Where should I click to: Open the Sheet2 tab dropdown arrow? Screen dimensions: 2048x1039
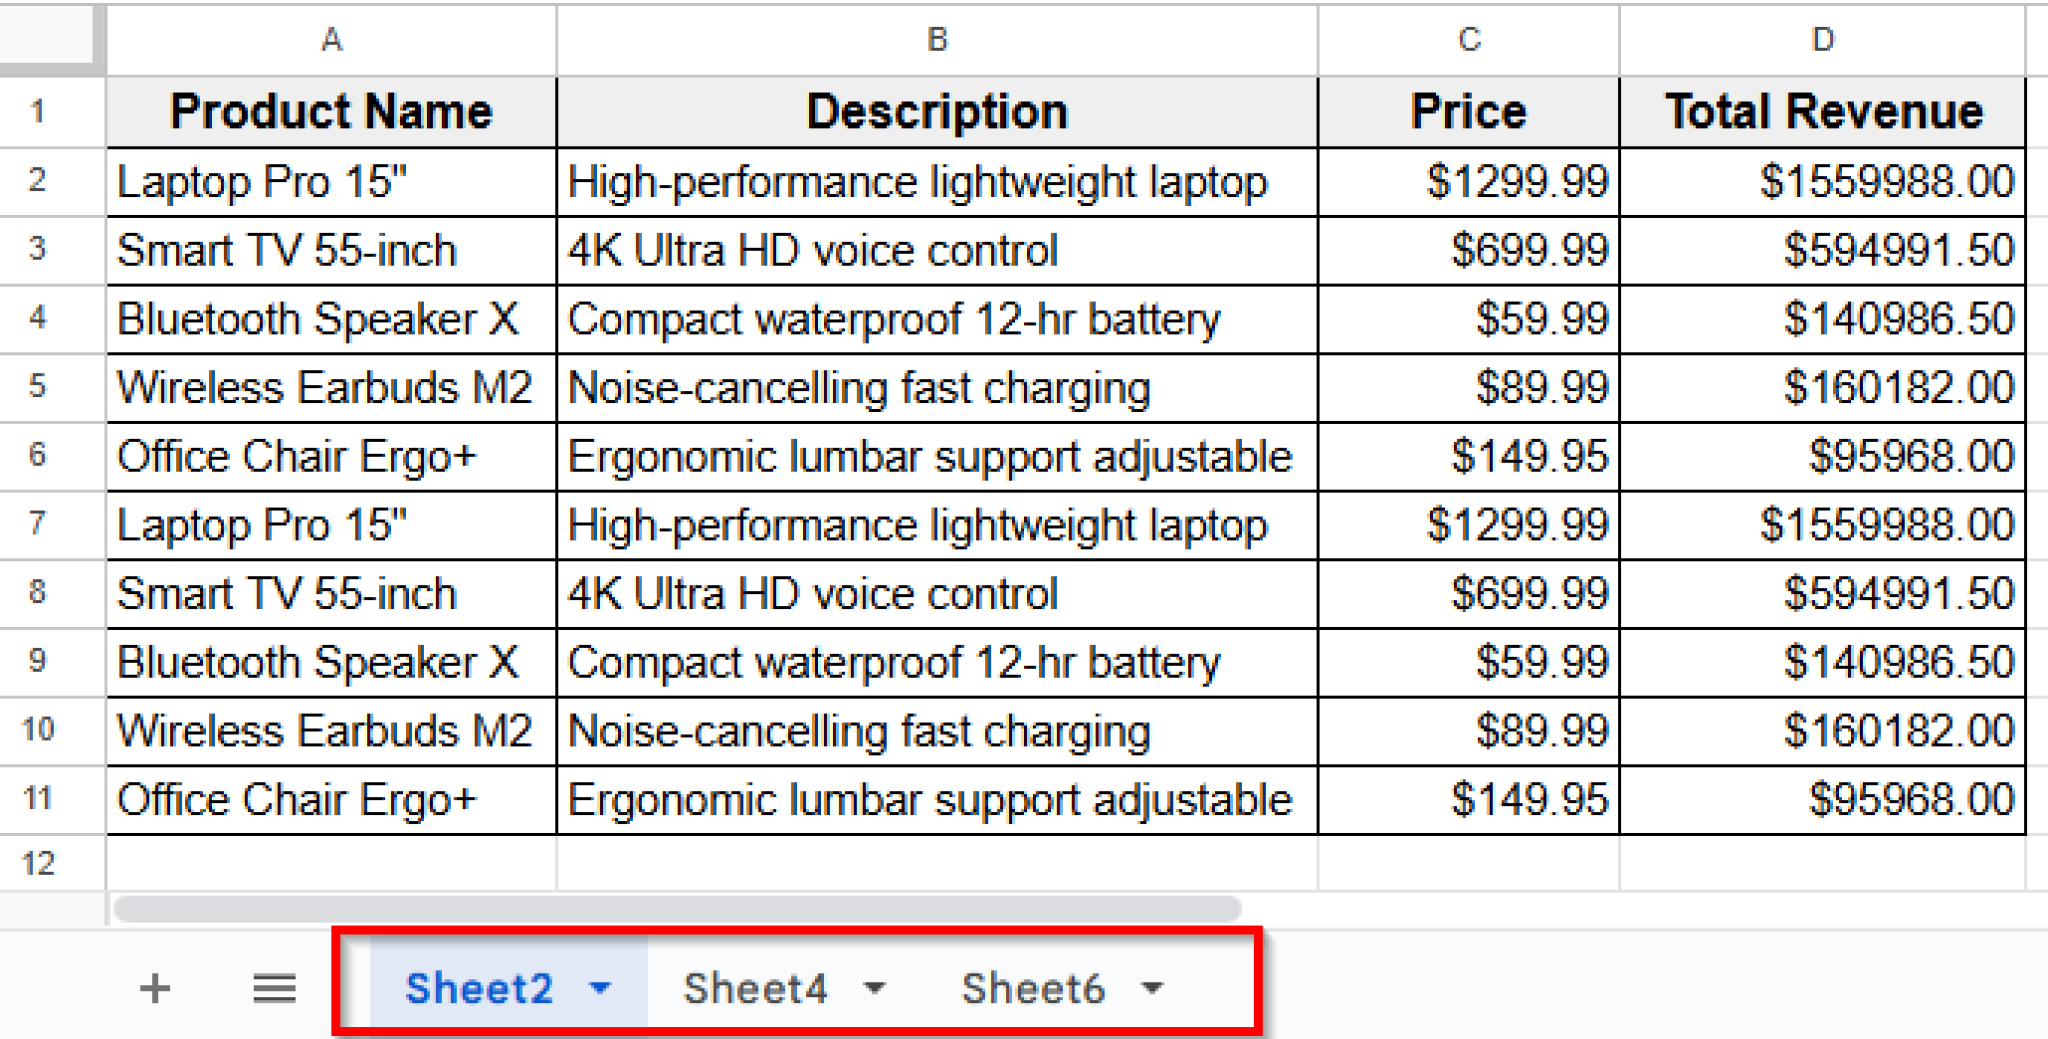(x=600, y=988)
